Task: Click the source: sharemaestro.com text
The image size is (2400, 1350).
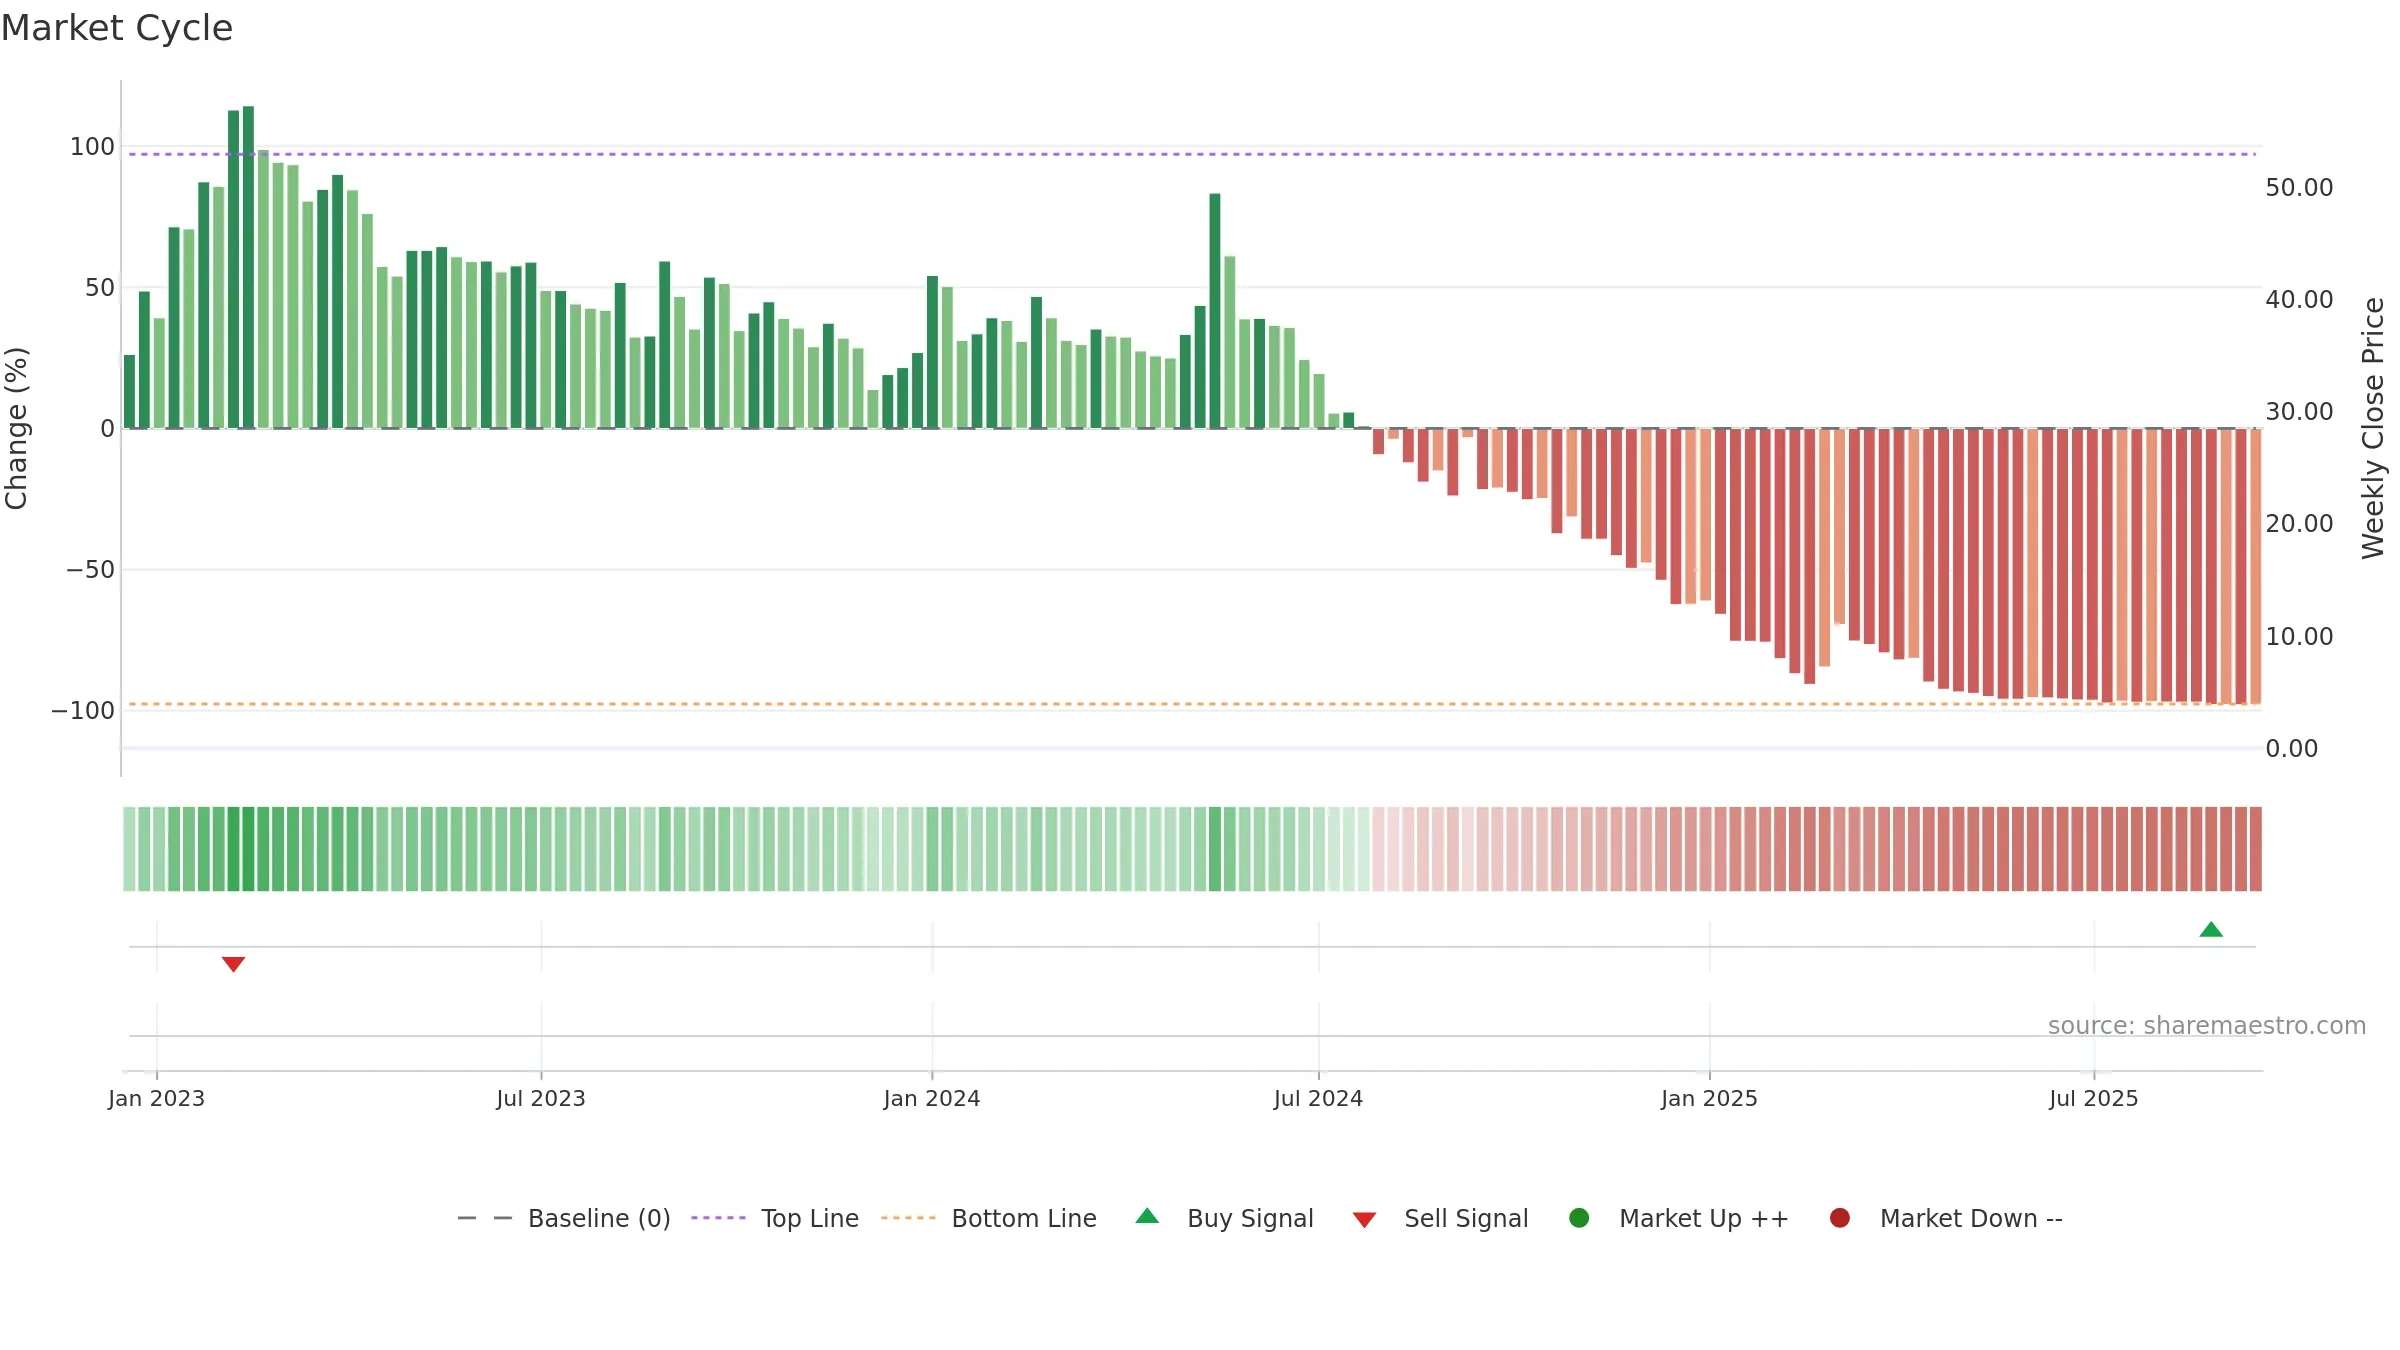Action: [2207, 1026]
